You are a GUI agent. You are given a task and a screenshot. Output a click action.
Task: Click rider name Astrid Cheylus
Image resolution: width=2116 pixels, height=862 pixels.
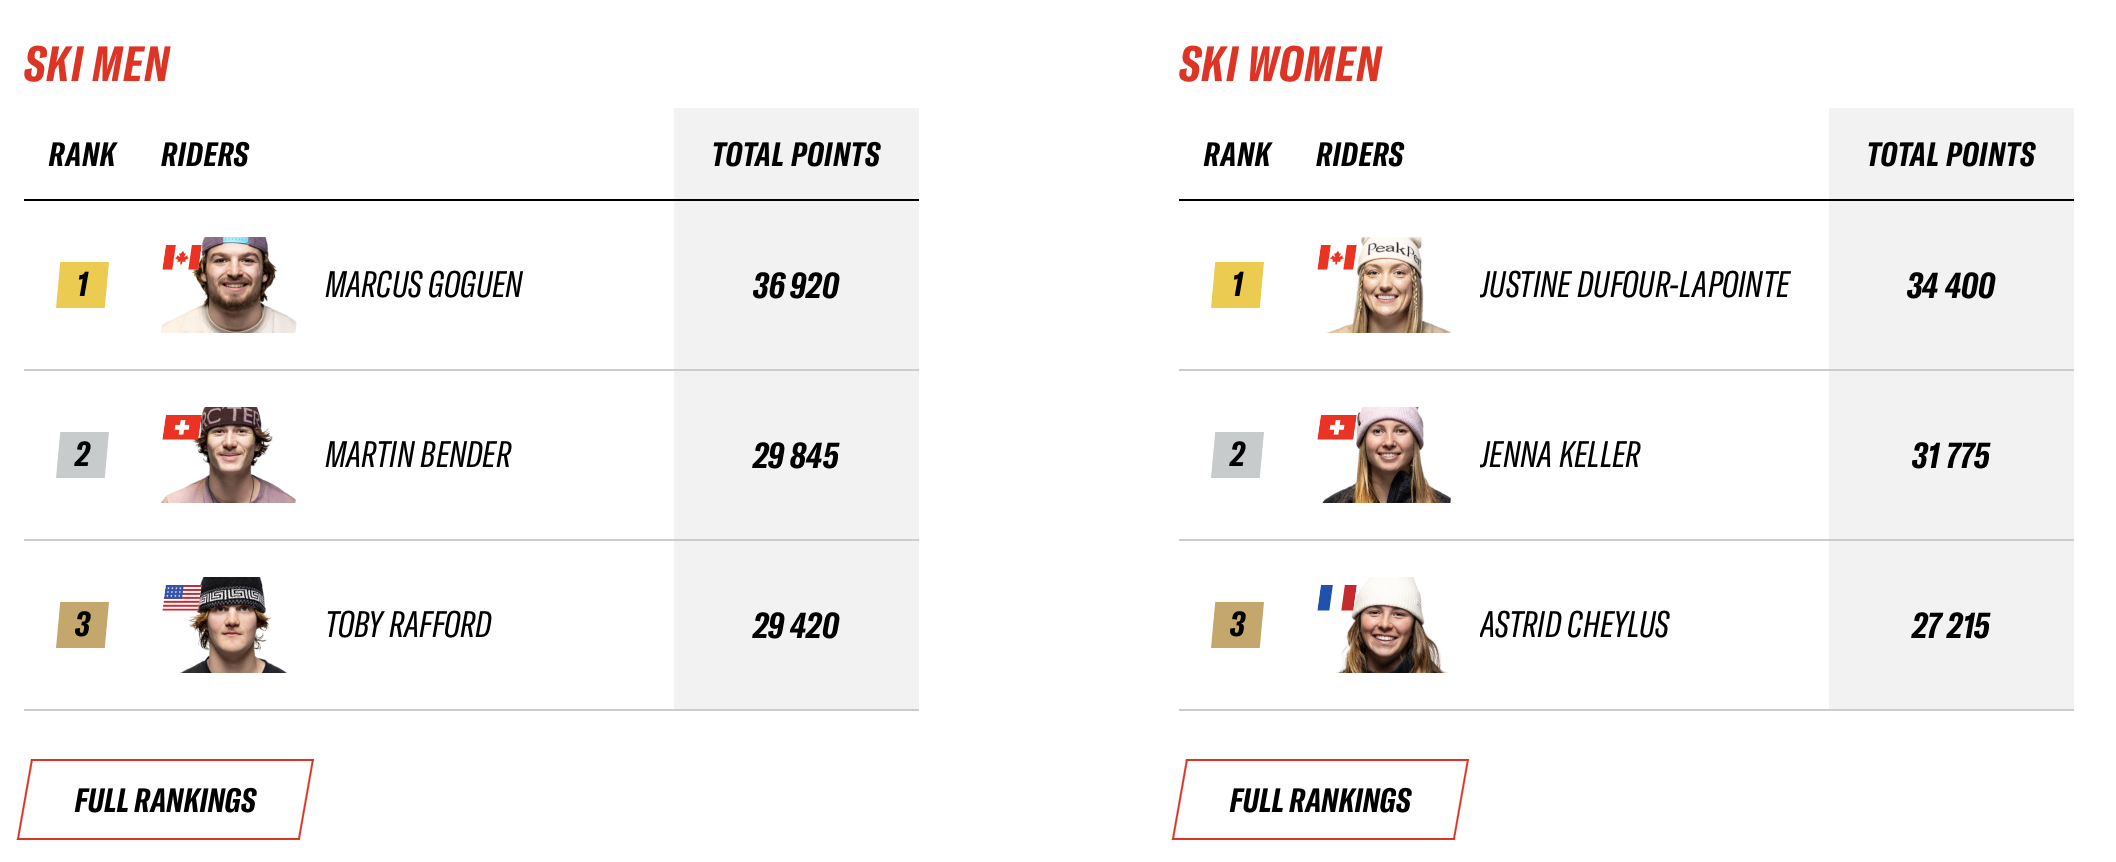(1574, 626)
